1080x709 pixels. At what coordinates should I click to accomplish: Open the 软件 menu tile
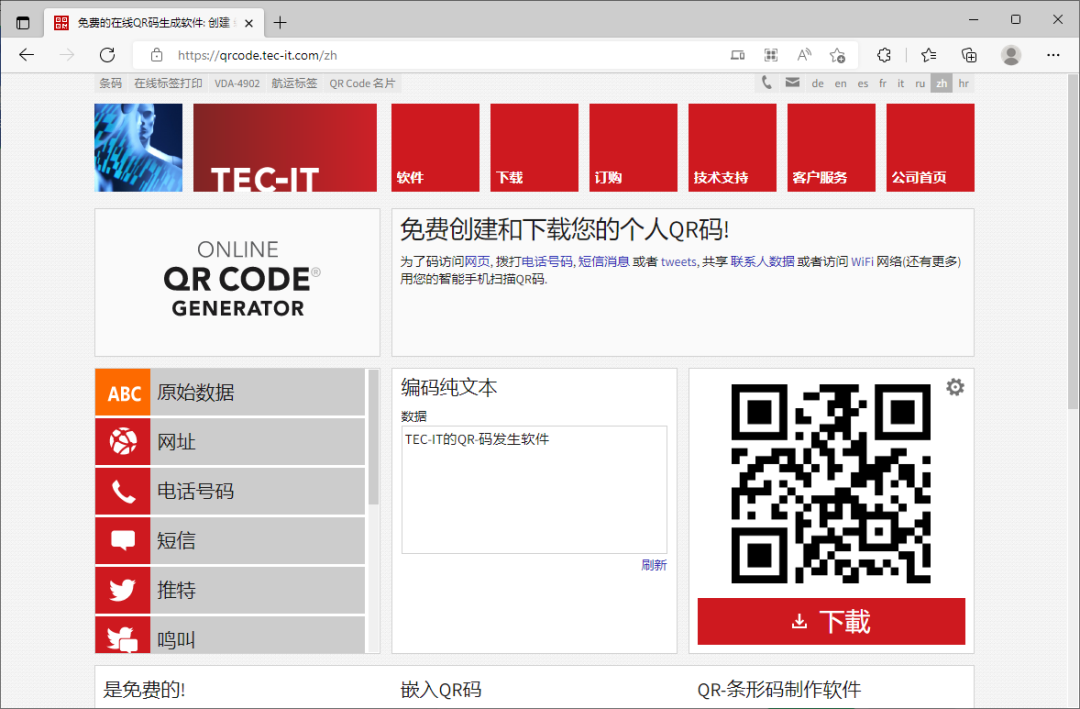435,147
